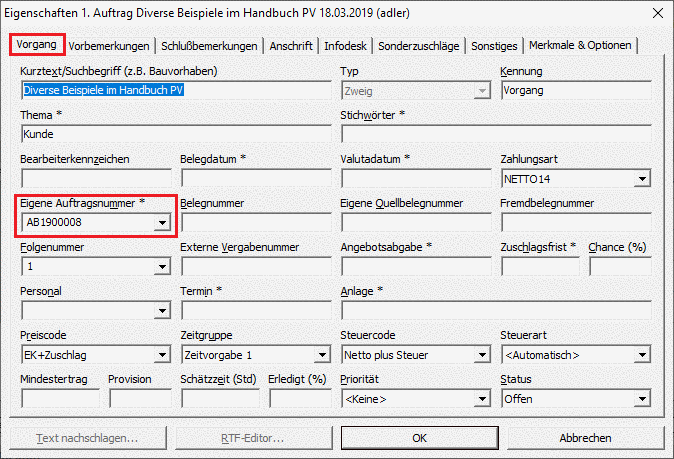Click the Text nachschlagen… button
674x459 pixels.
pos(88,438)
